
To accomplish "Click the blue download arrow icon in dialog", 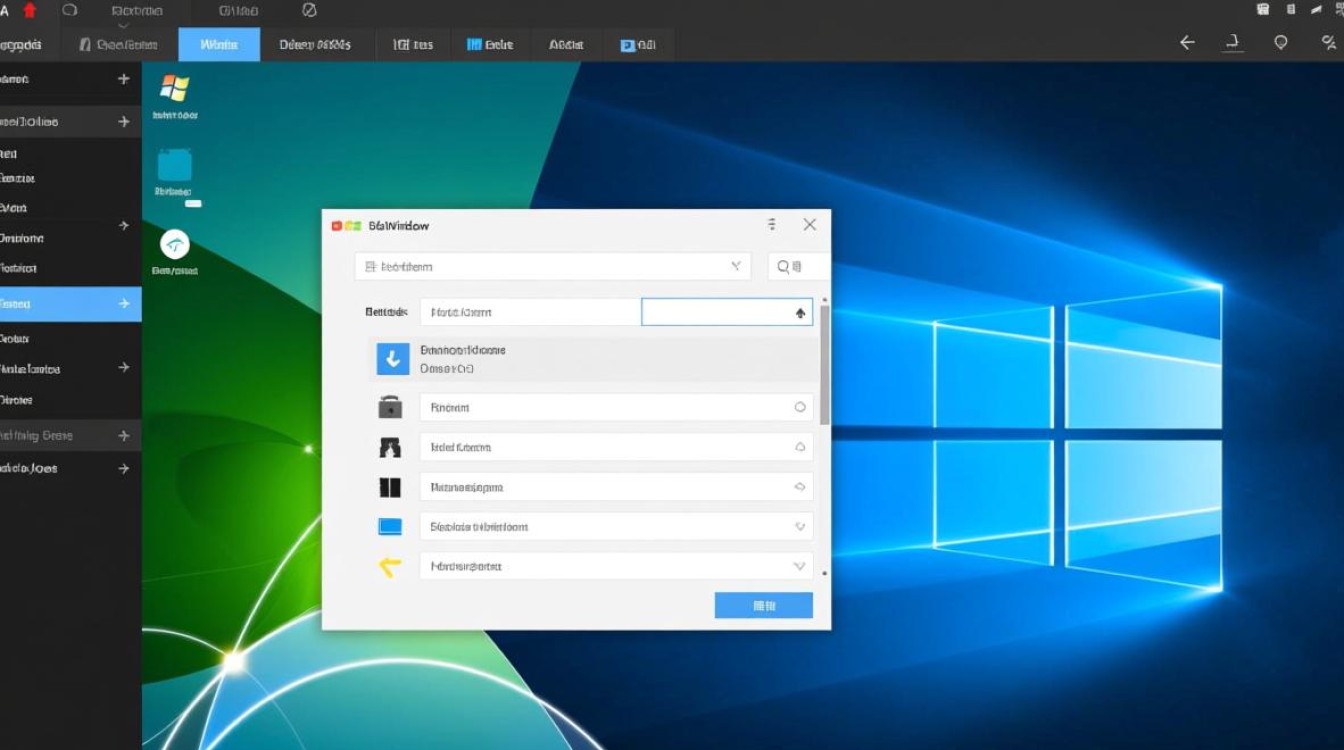I will tap(392, 359).
